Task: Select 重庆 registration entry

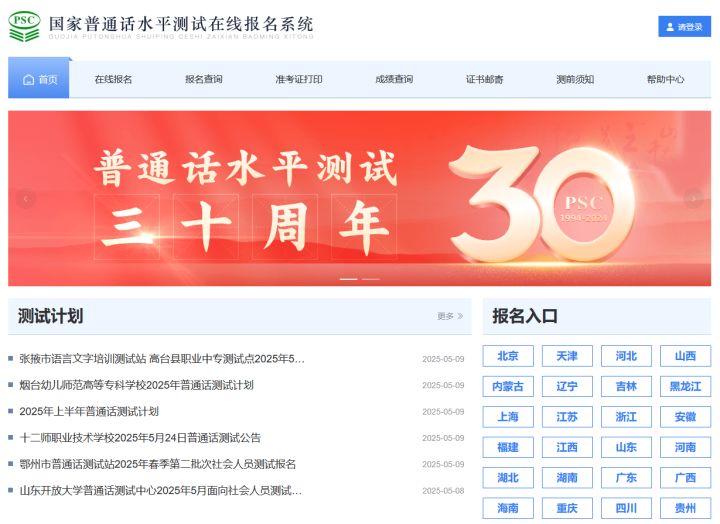Action: pyautogui.click(x=567, y=508)
